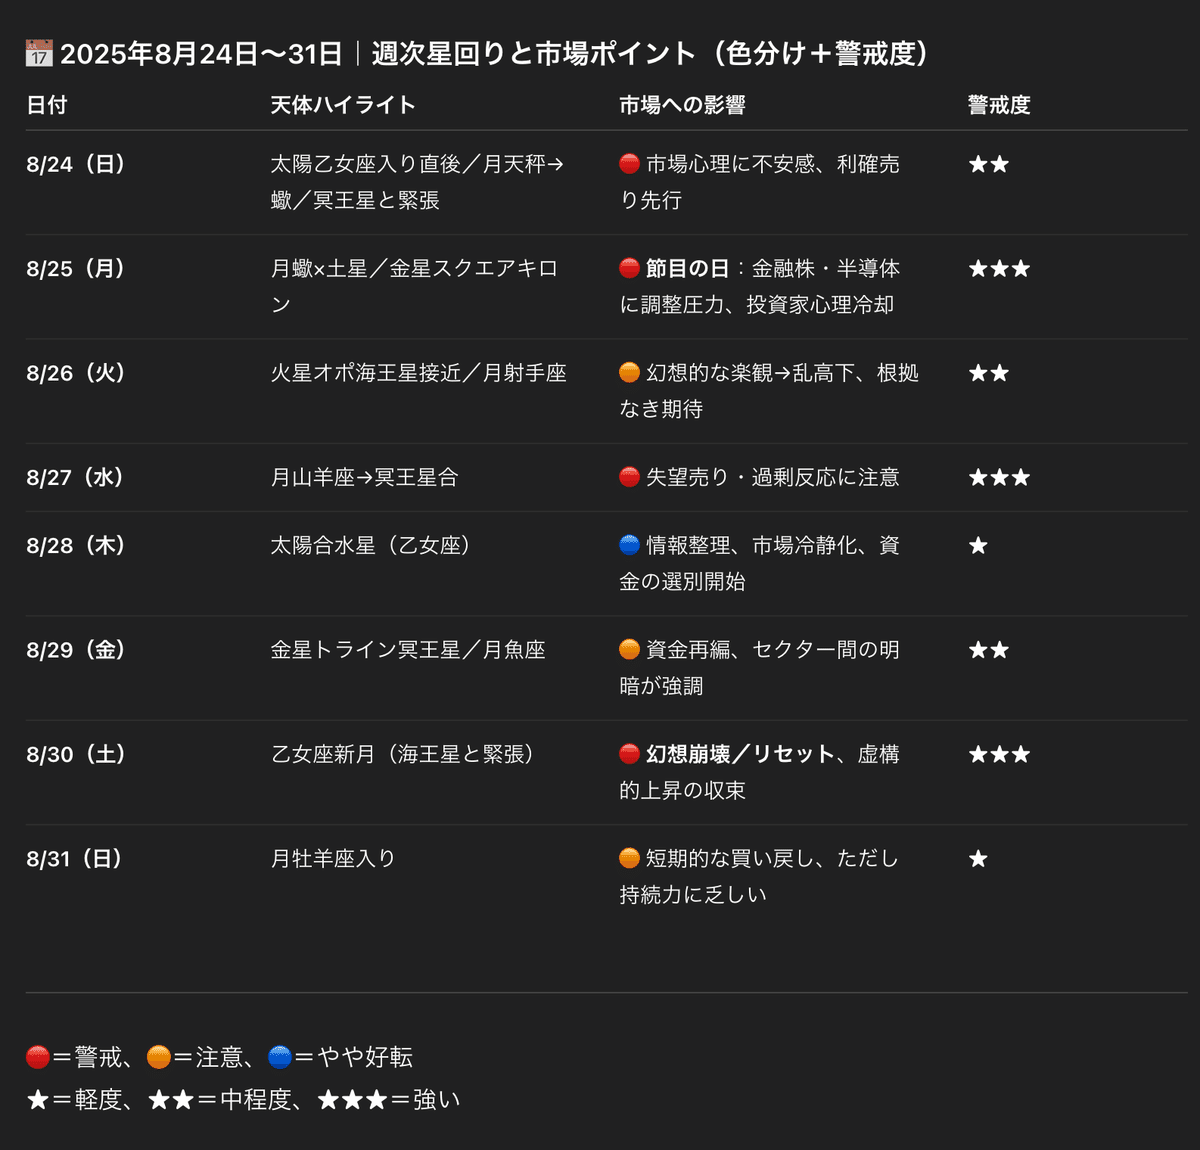The height and width of the screenshot is (1150, 1200).
Task: Click the cell 太陽合水星（乙女座）
Action: pyautogui.click(x=371, y=545)
